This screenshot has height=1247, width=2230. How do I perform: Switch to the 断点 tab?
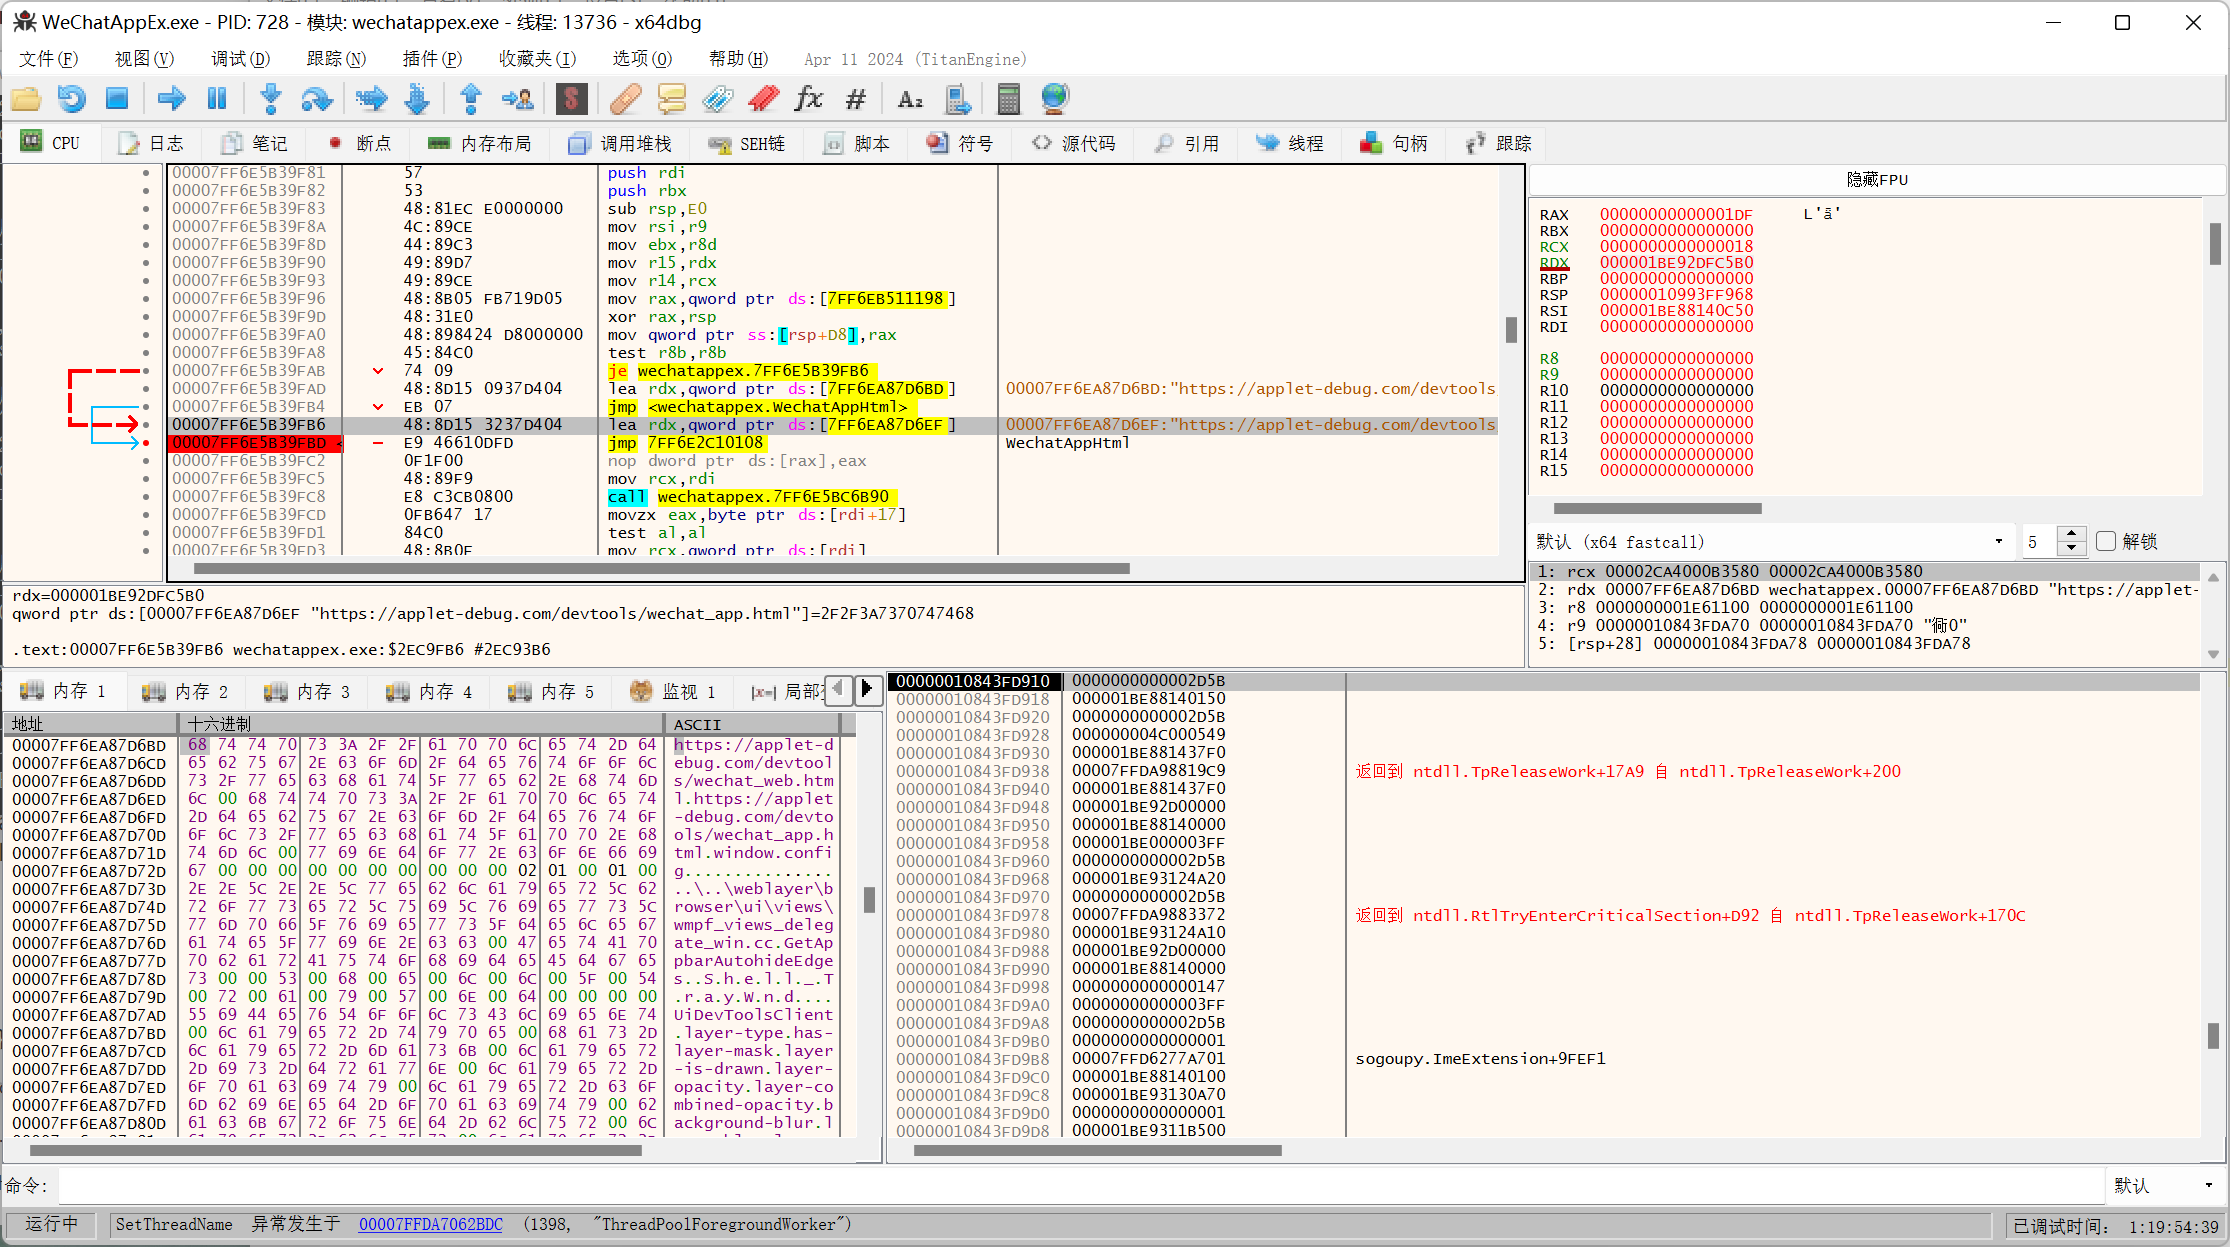click(x=361, y=143)
